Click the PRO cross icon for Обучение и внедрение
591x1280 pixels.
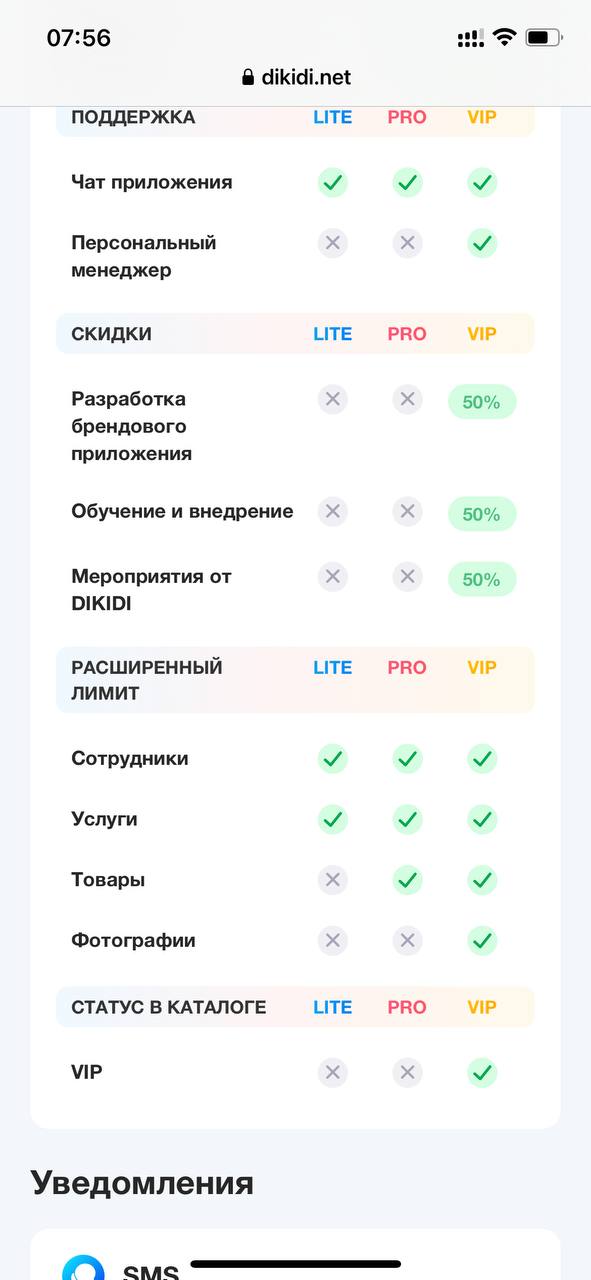(407, 512)
